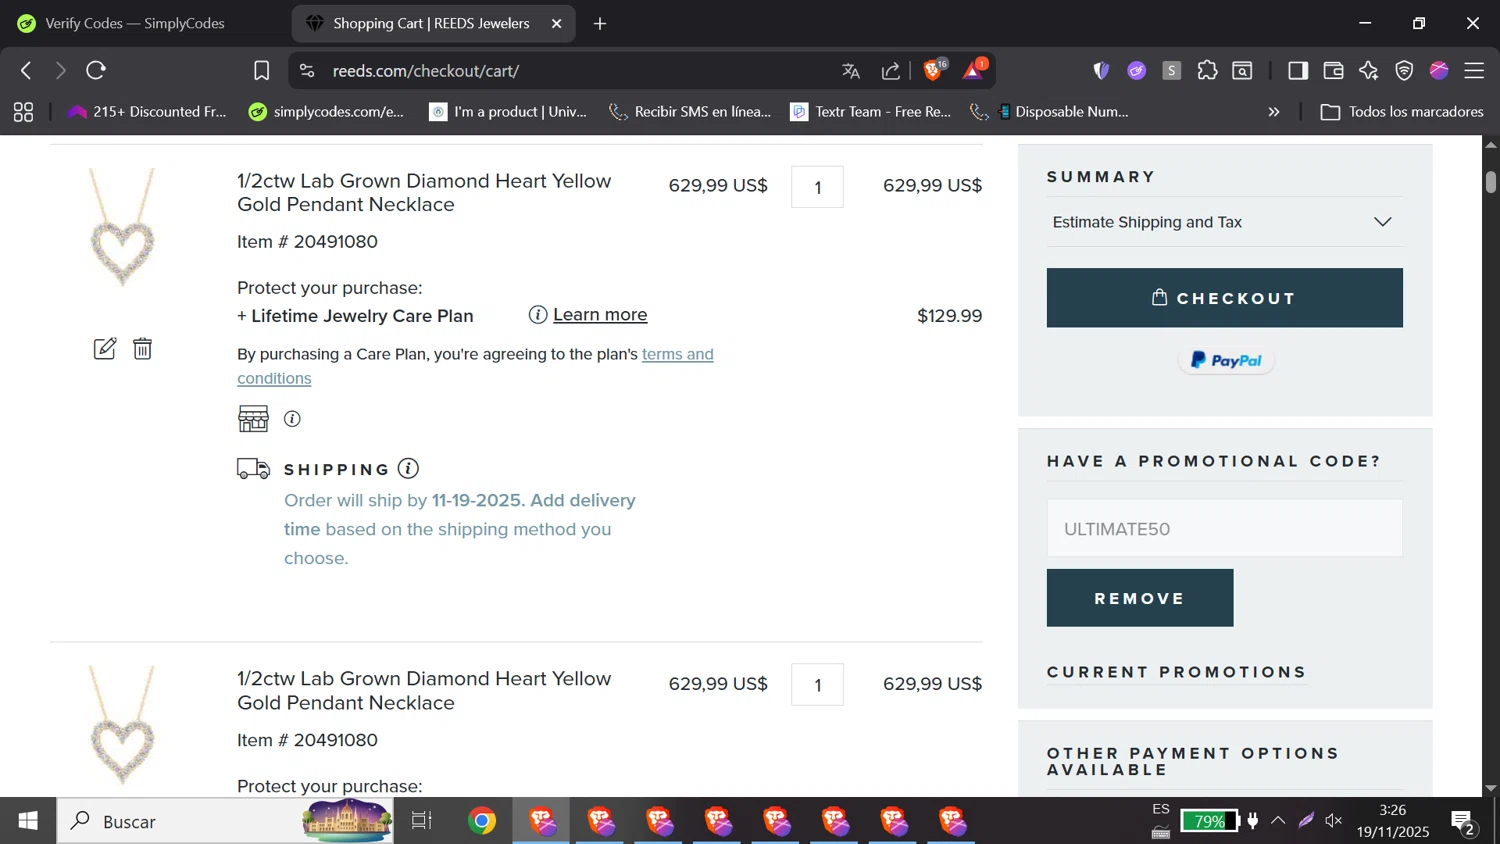Delete first necklace item with trash icon

[x=143, y=349]
